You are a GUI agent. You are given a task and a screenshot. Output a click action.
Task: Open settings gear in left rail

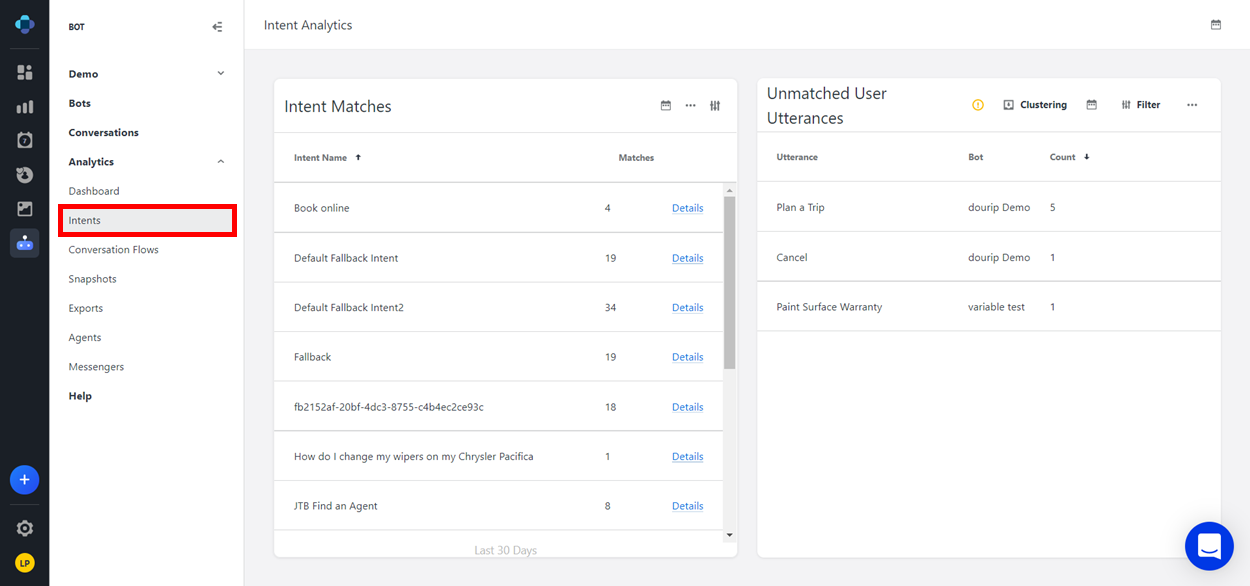[x=25, y=528]
